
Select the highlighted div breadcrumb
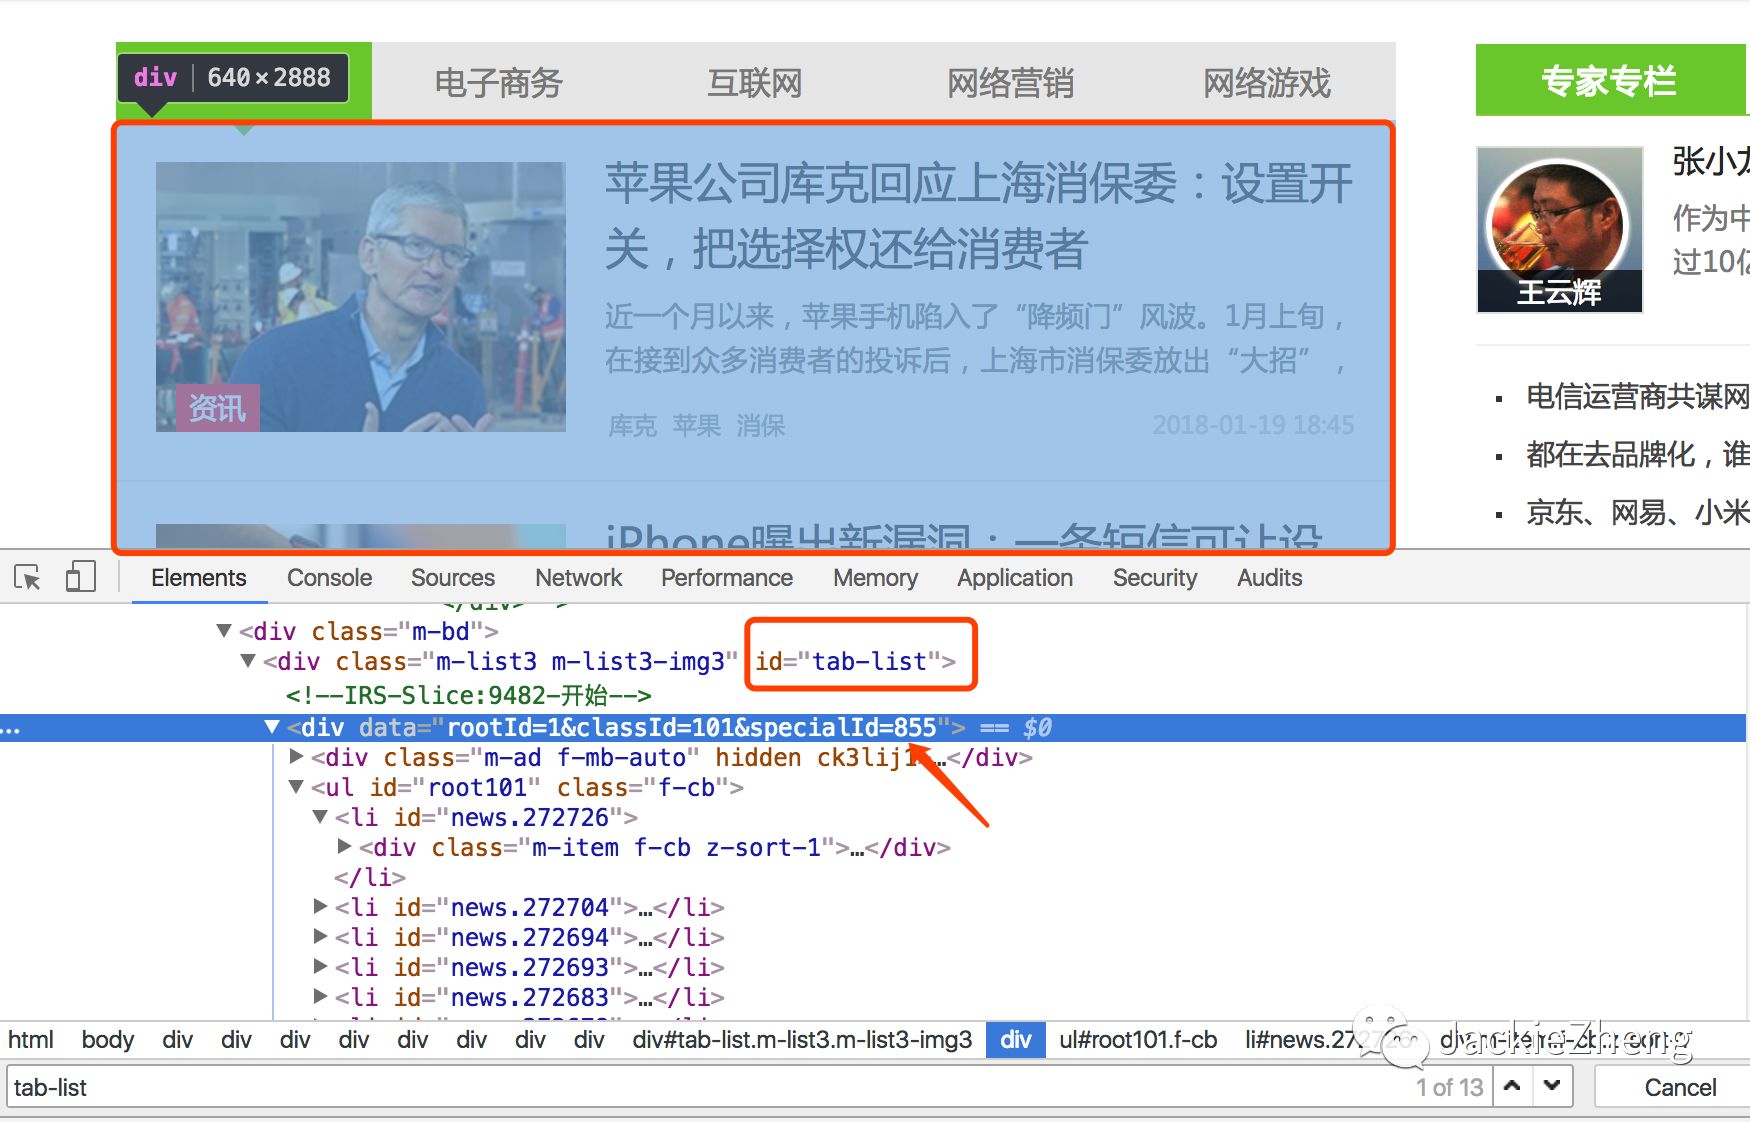(x=1015, y=1040)
